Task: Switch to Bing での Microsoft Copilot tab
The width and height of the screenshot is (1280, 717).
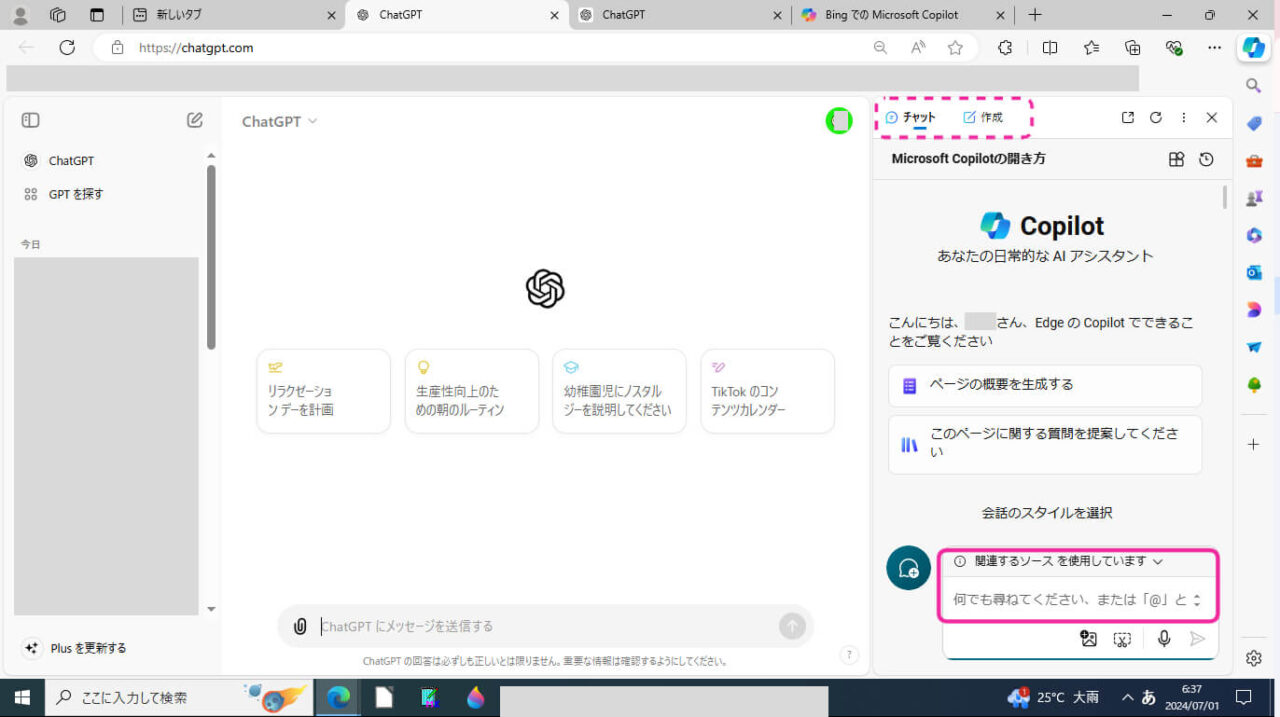Action: point(901,15)
